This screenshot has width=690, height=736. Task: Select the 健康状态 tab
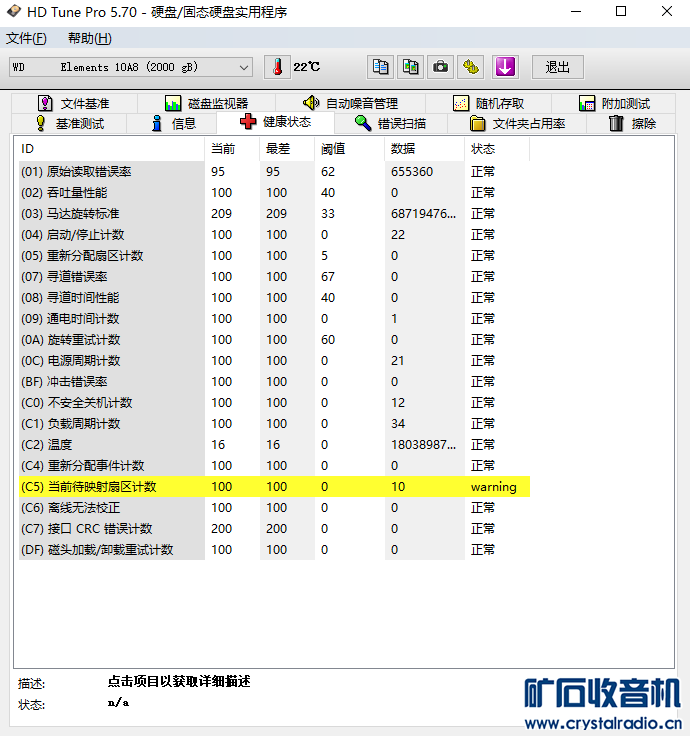(x=276, y=122)
